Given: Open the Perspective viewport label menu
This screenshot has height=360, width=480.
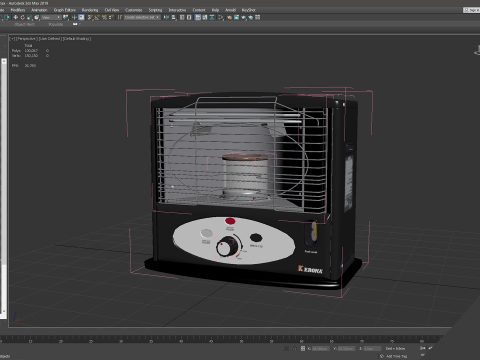Looking at the screenshot, I should [x=27, y=39].
